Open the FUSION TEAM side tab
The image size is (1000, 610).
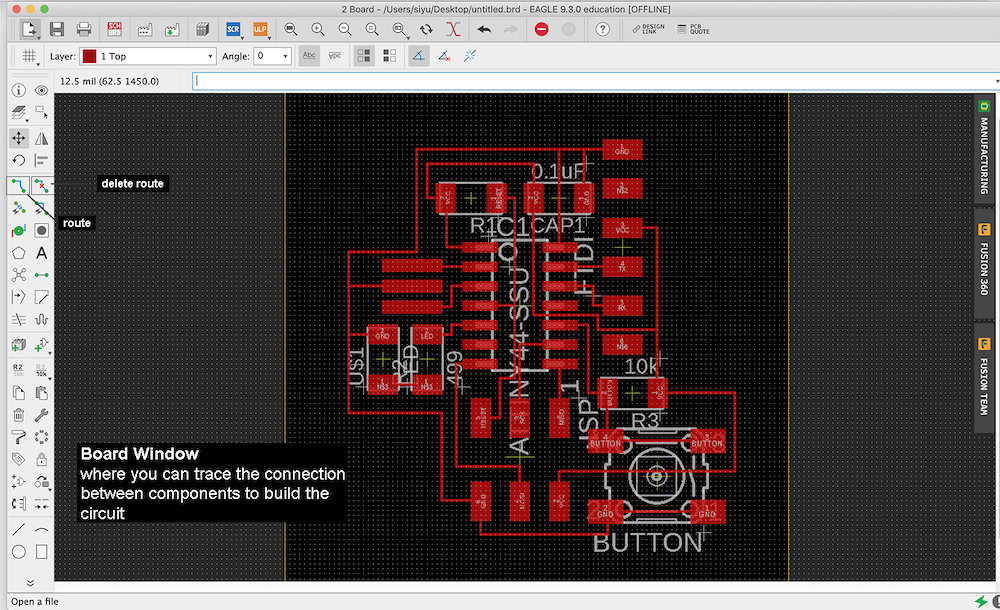pyautogui.click(x=984, y=378)
